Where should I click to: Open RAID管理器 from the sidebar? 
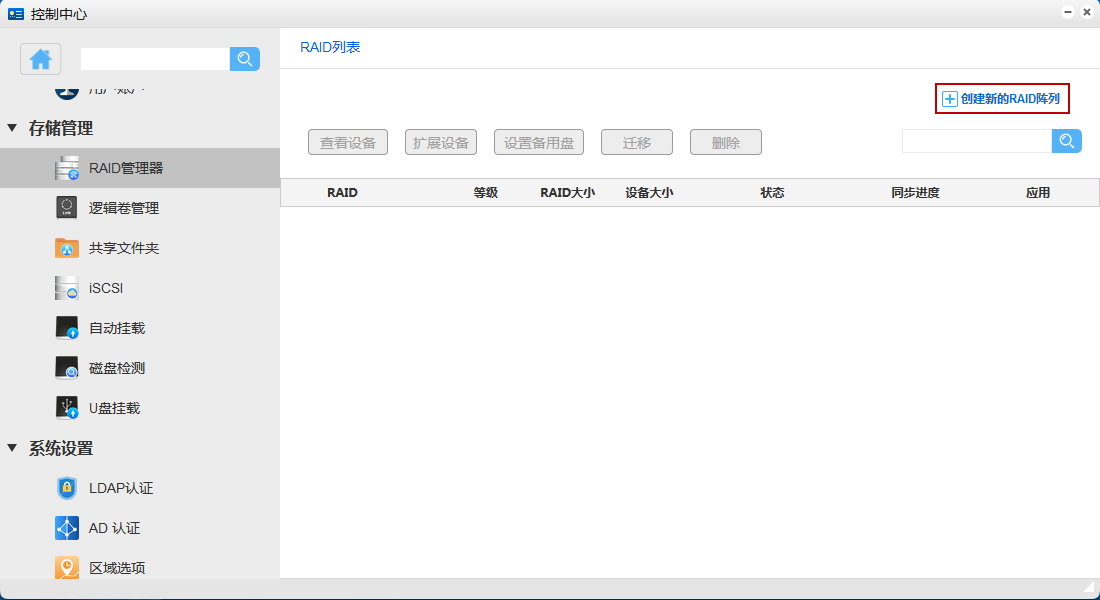pos(125,168)
